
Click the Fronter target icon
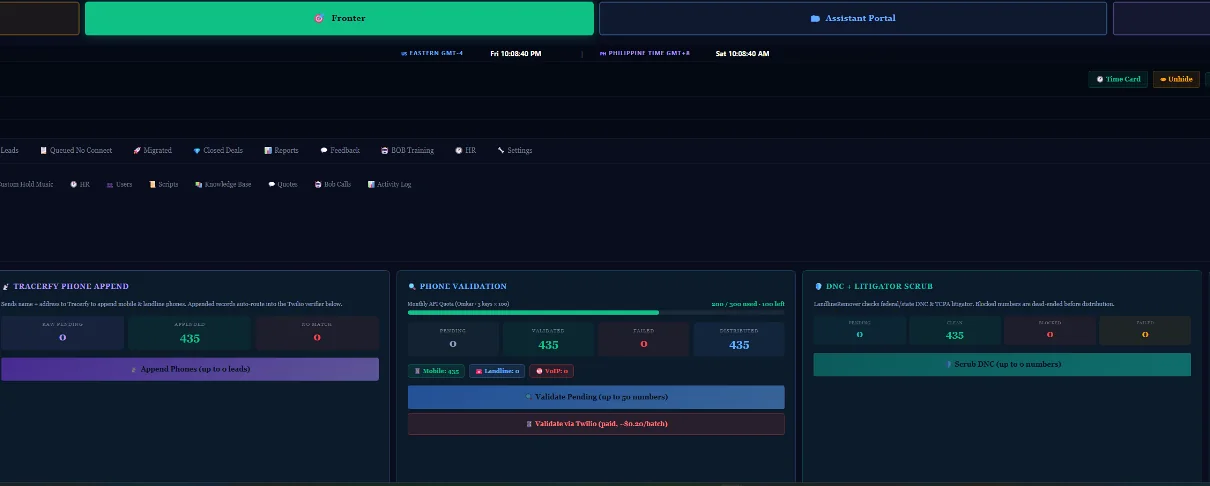pyautogui.click(x=319, y=18)
